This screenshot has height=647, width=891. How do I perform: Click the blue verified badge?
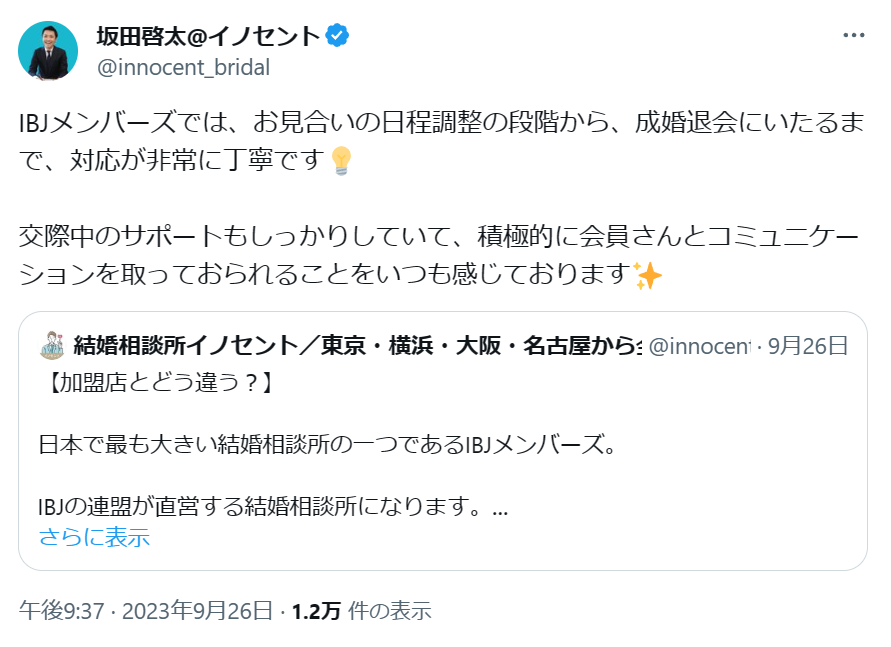coord(339,36)
